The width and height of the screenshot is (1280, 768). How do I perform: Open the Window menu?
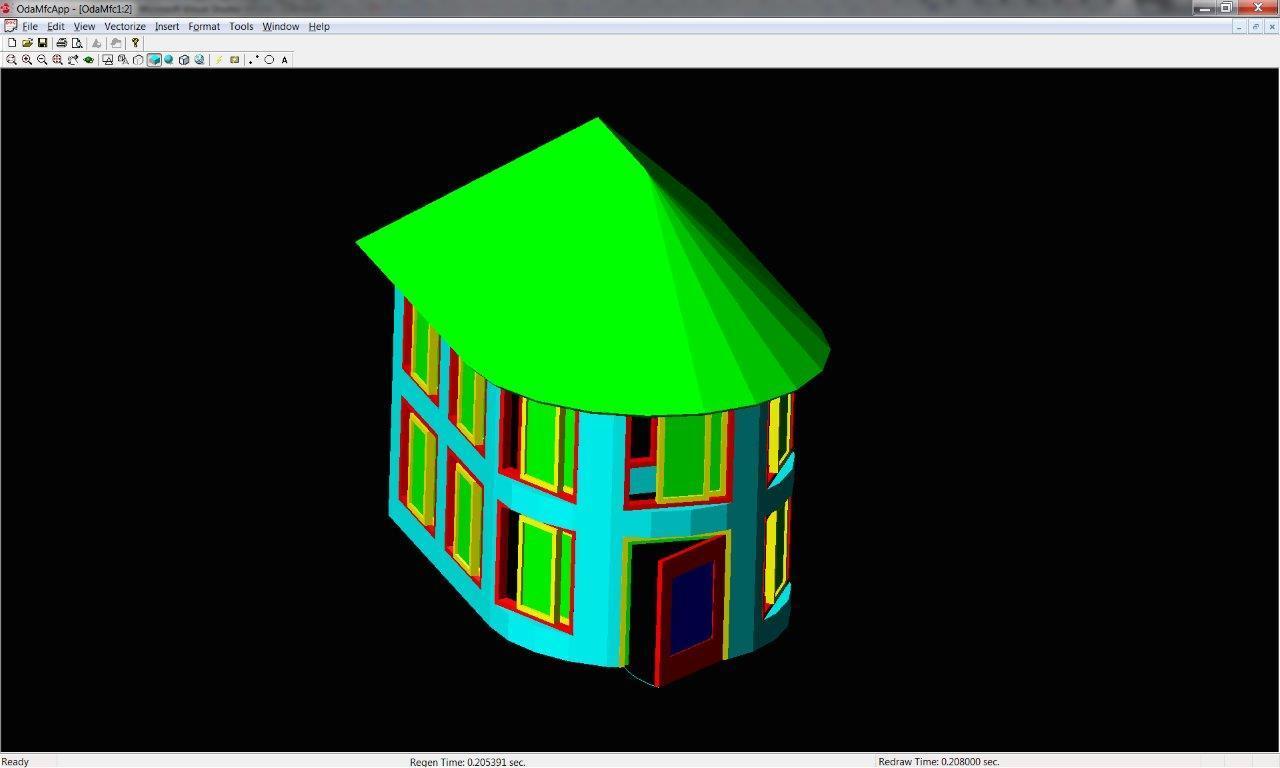tap(280, 26)
